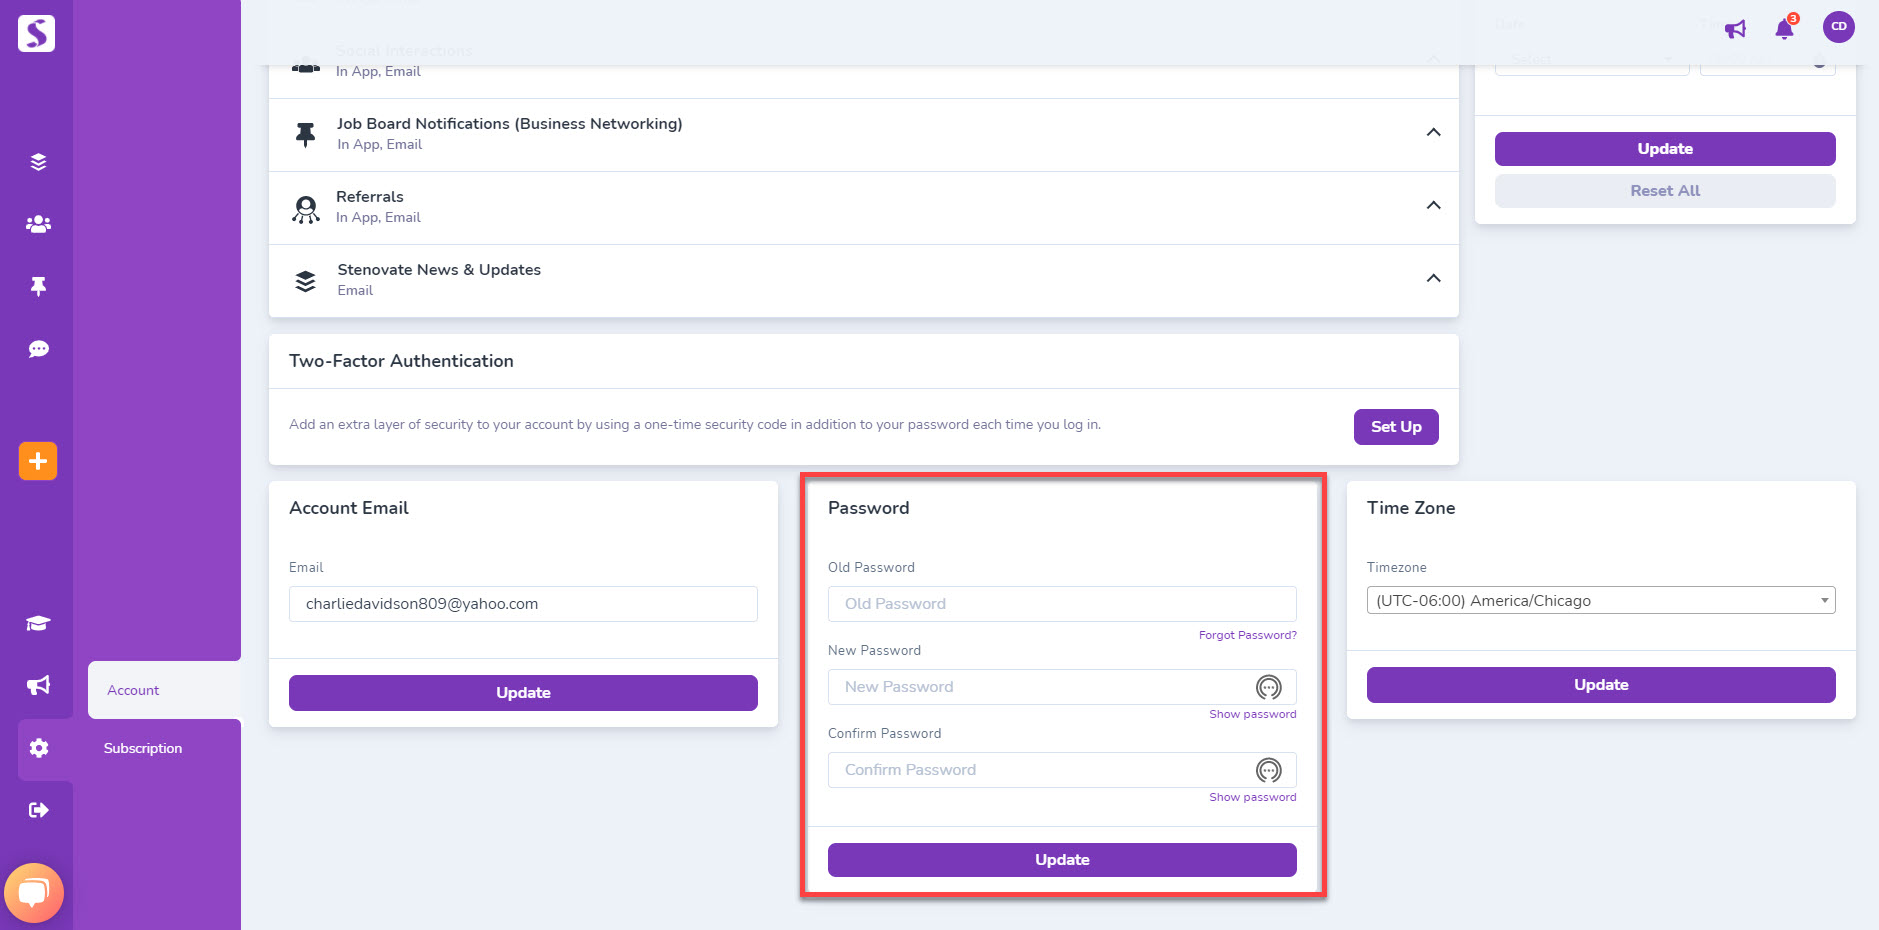The height and width of the screenshot is (930, 1879).
Task: Click the Job Board Notifications pin icon
Action: tap(305, 134)
